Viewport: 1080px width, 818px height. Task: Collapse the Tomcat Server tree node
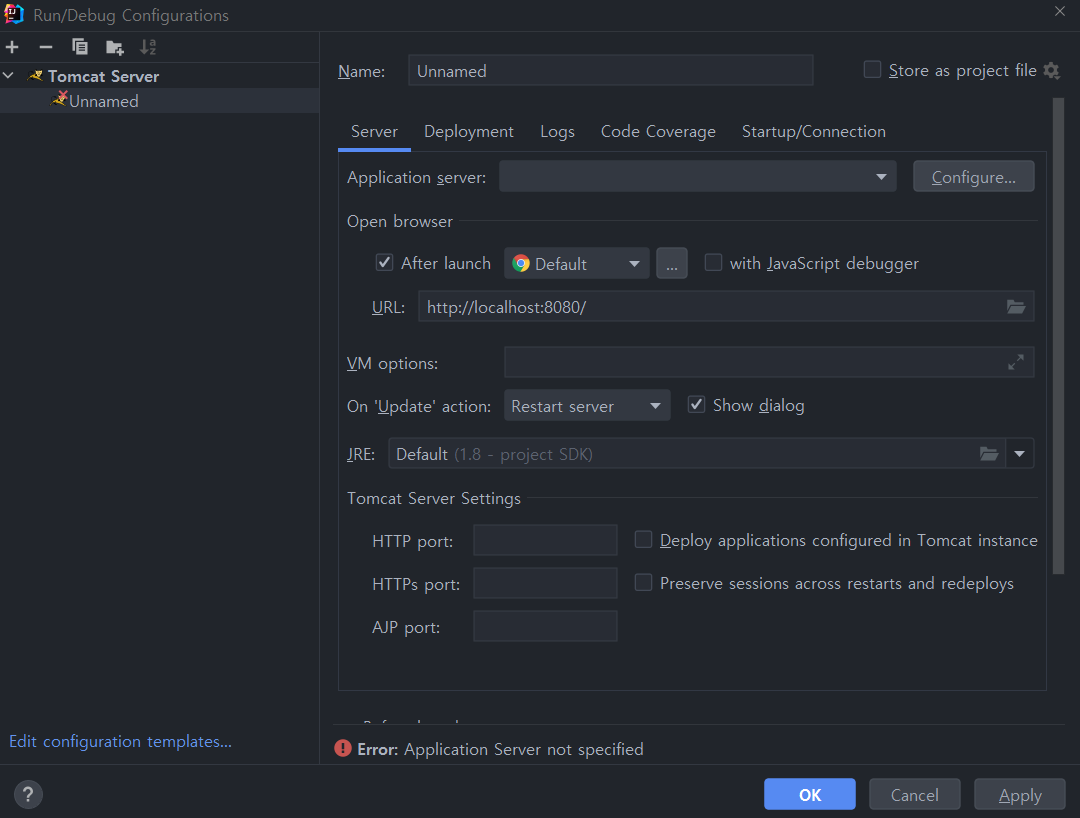[9, 76]
